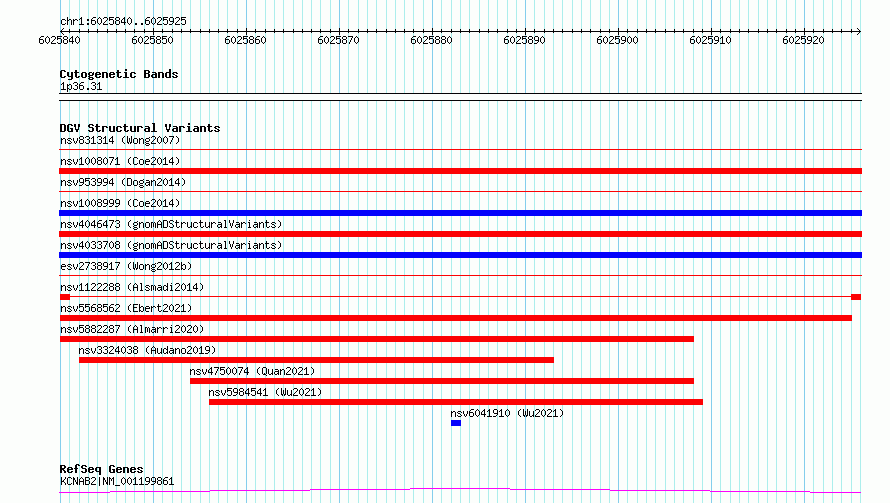
Task: Click the 6025890 ruler position label
Action: click(x=524, y=40)
